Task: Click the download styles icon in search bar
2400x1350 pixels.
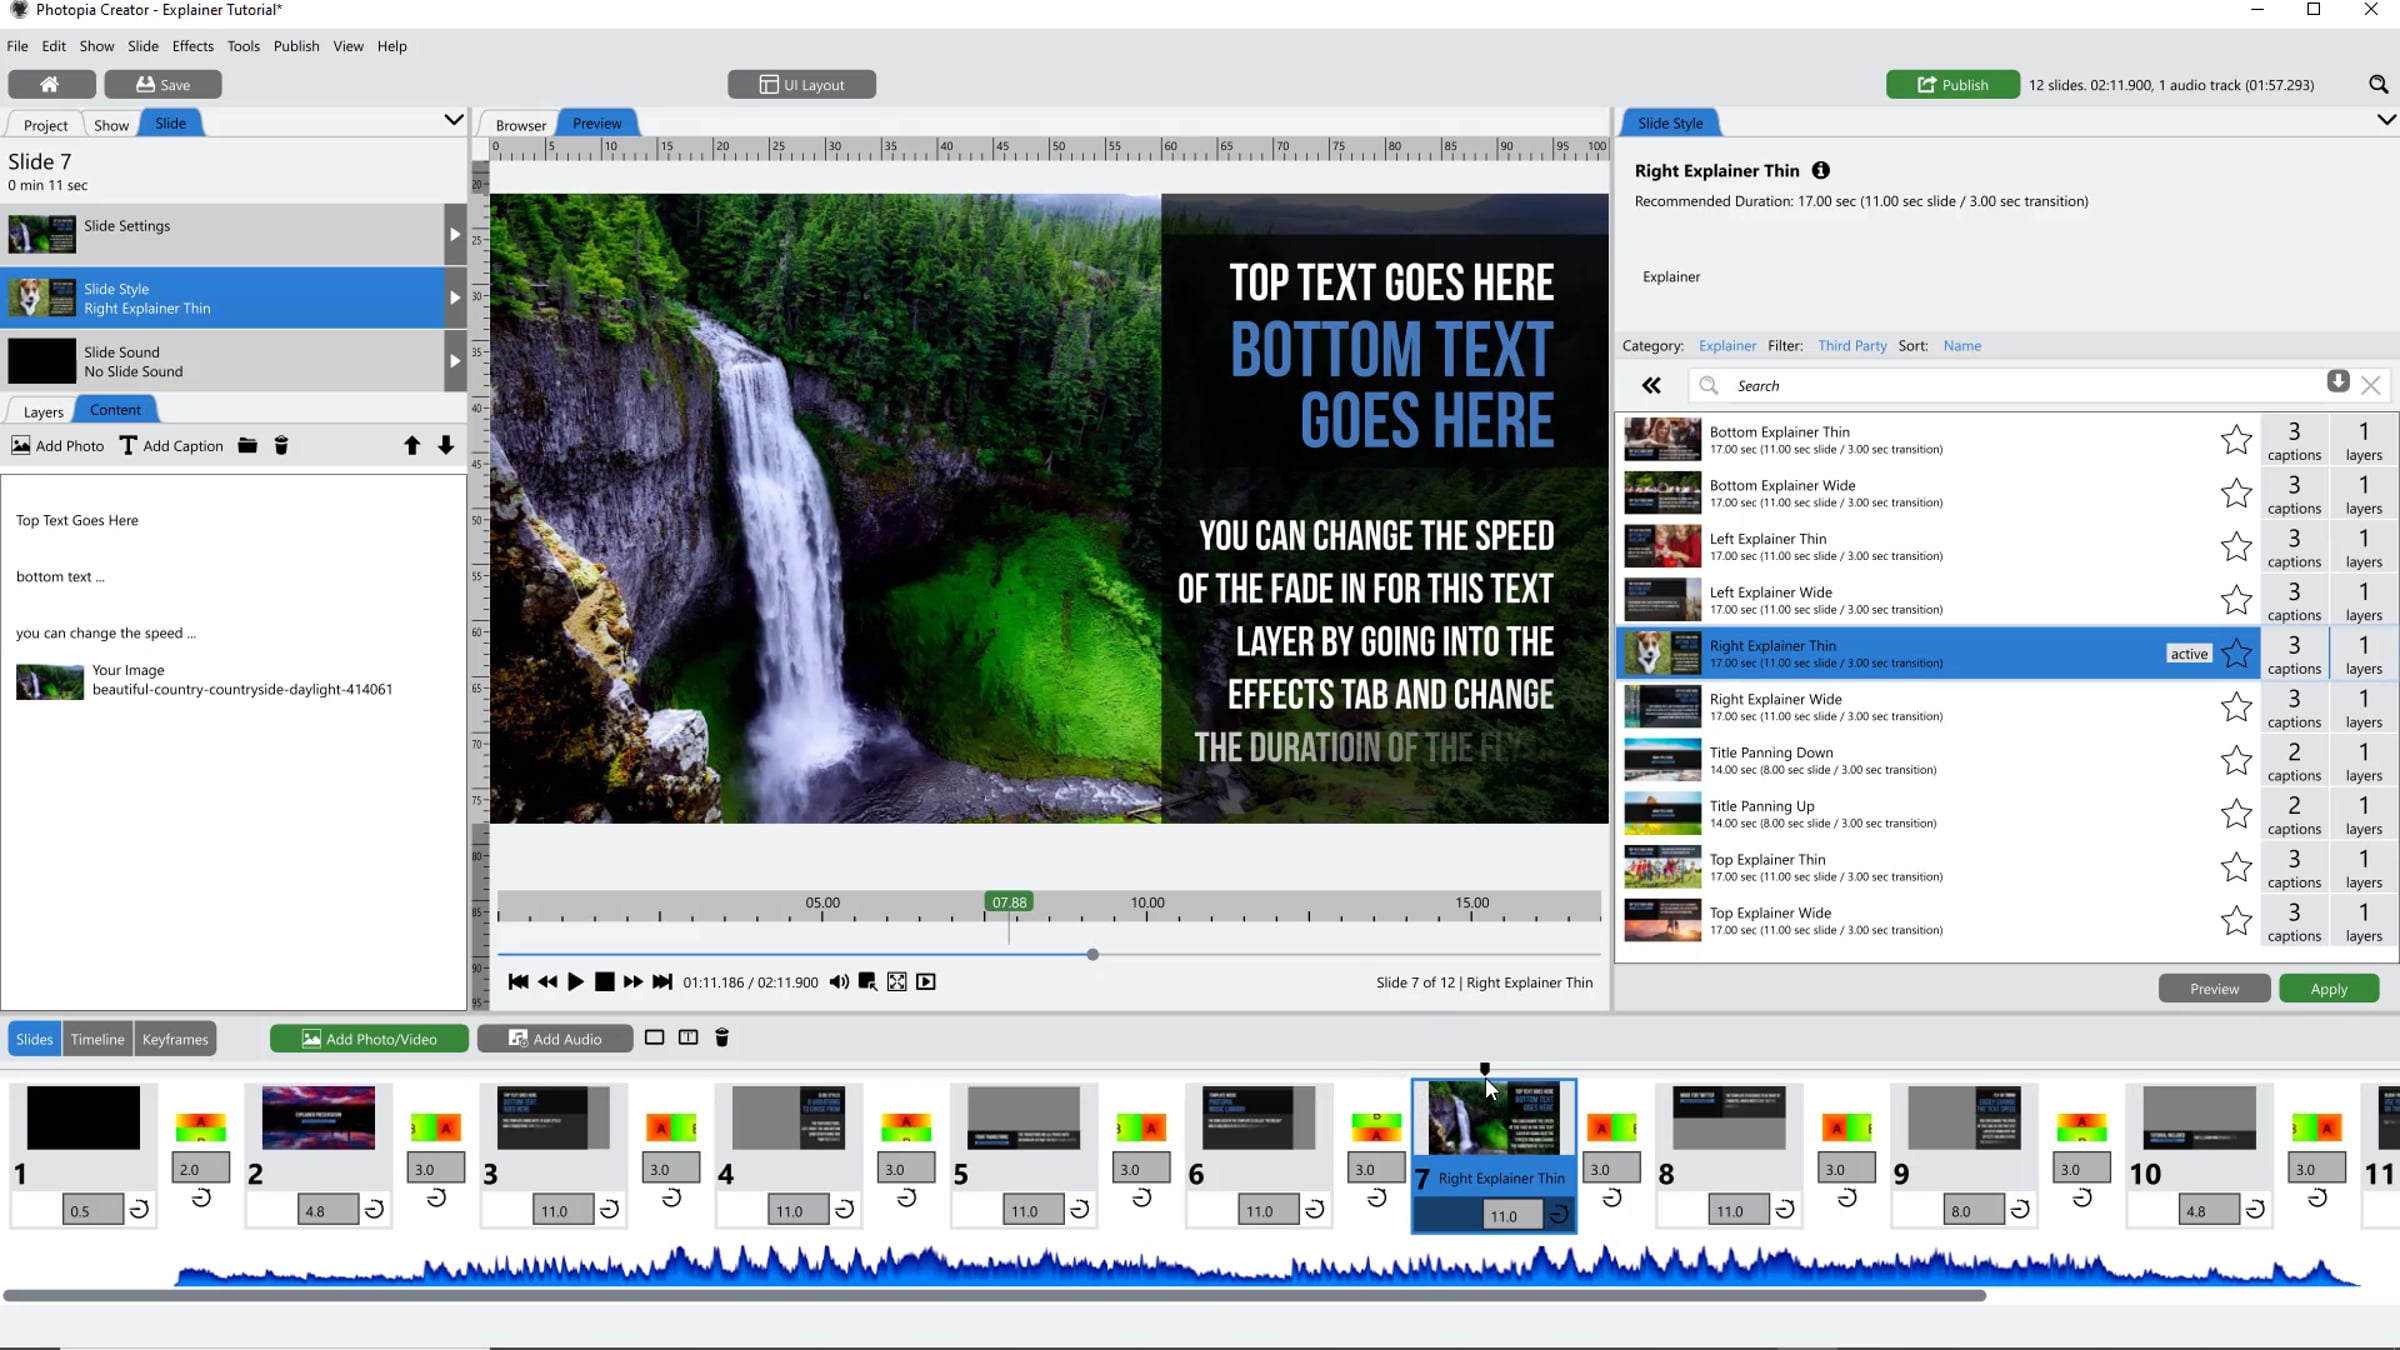Action: (2337, 382)
